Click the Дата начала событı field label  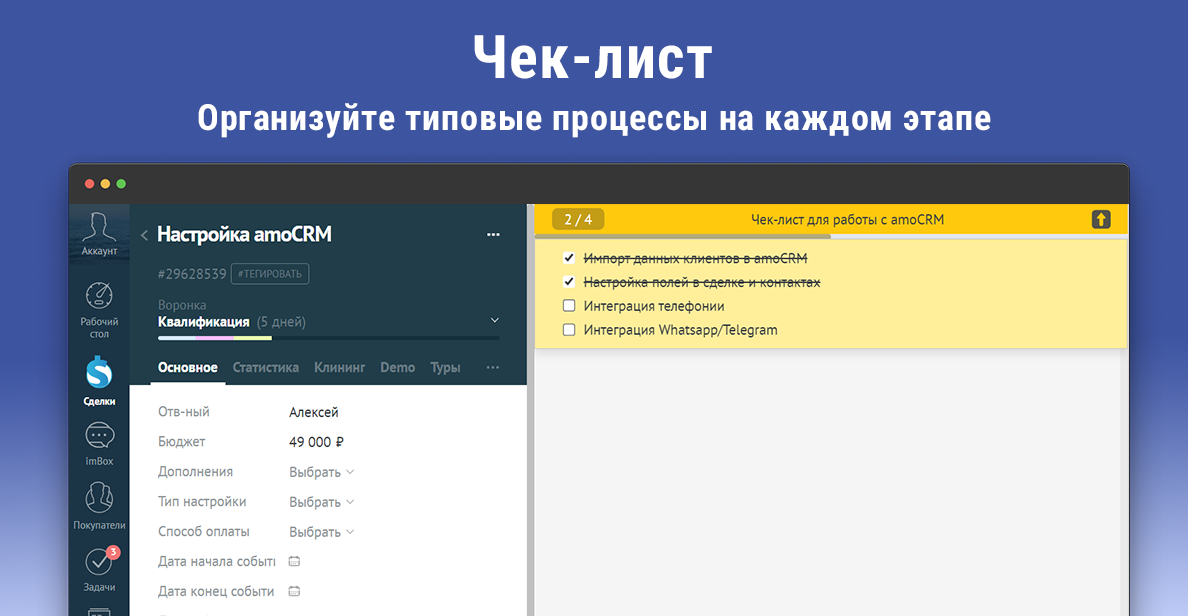tap(217, 561)
